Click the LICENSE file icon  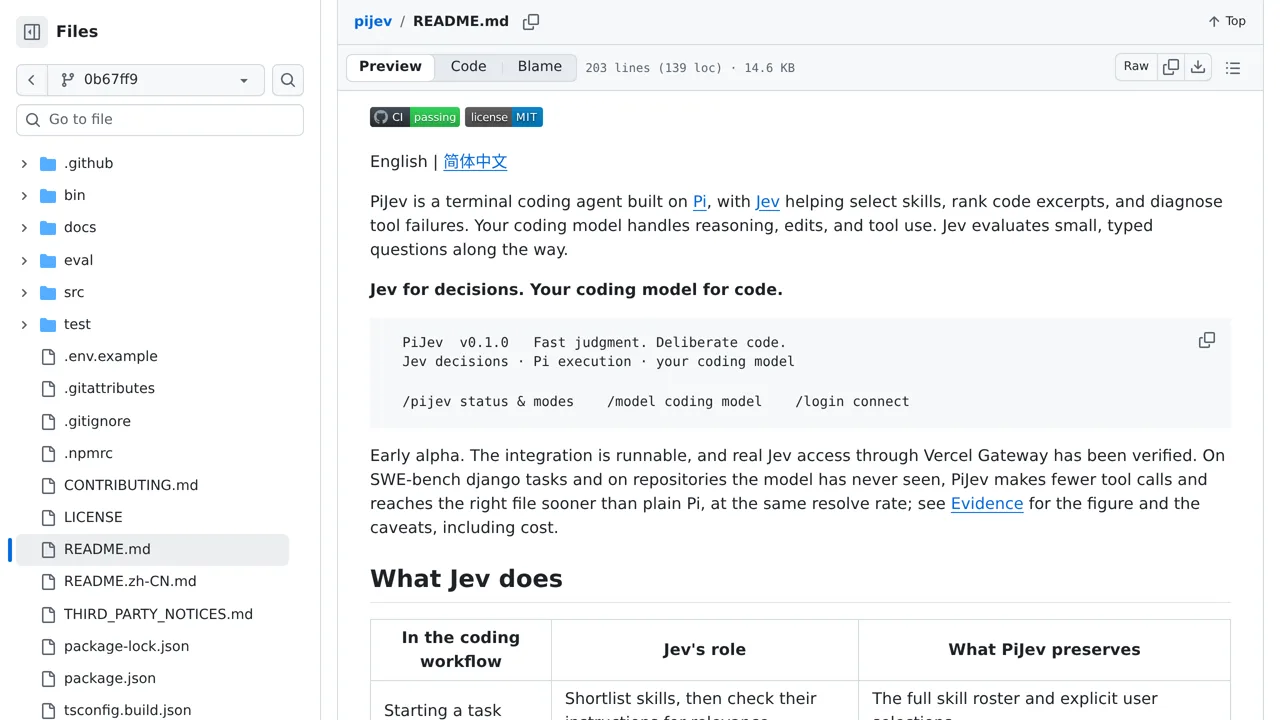pos(48,517)
